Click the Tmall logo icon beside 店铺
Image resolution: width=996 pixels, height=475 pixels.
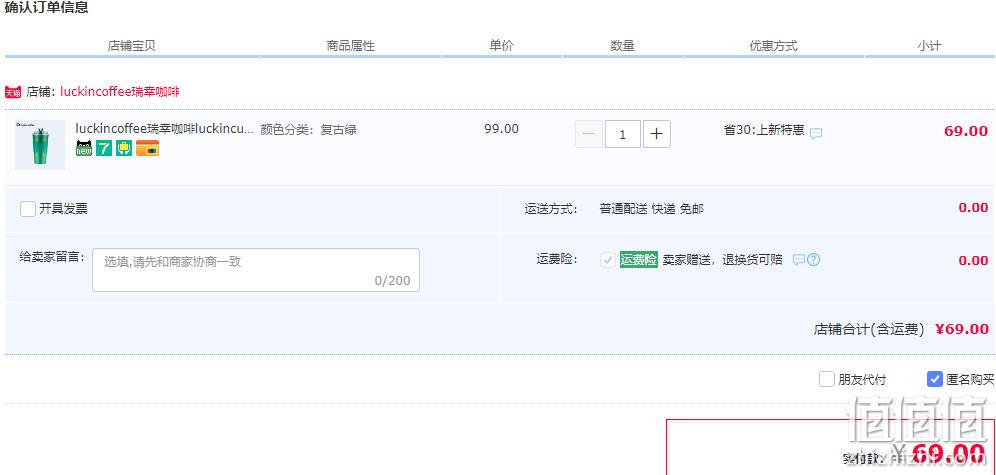(x=13, y=92)
